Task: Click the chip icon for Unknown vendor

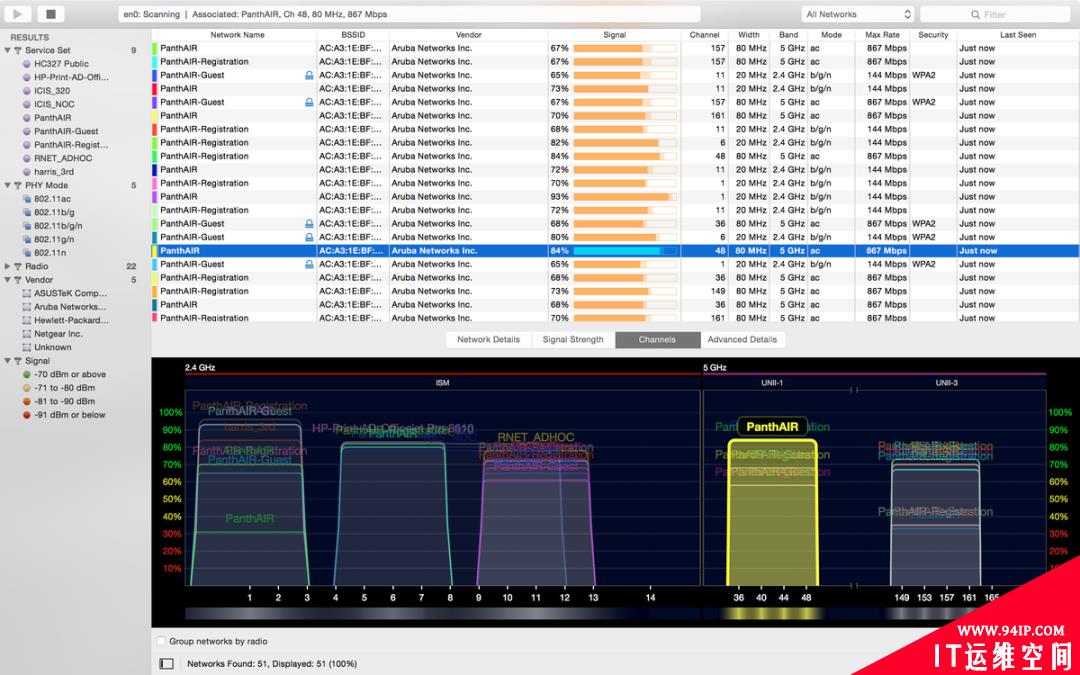Action: 27,347
